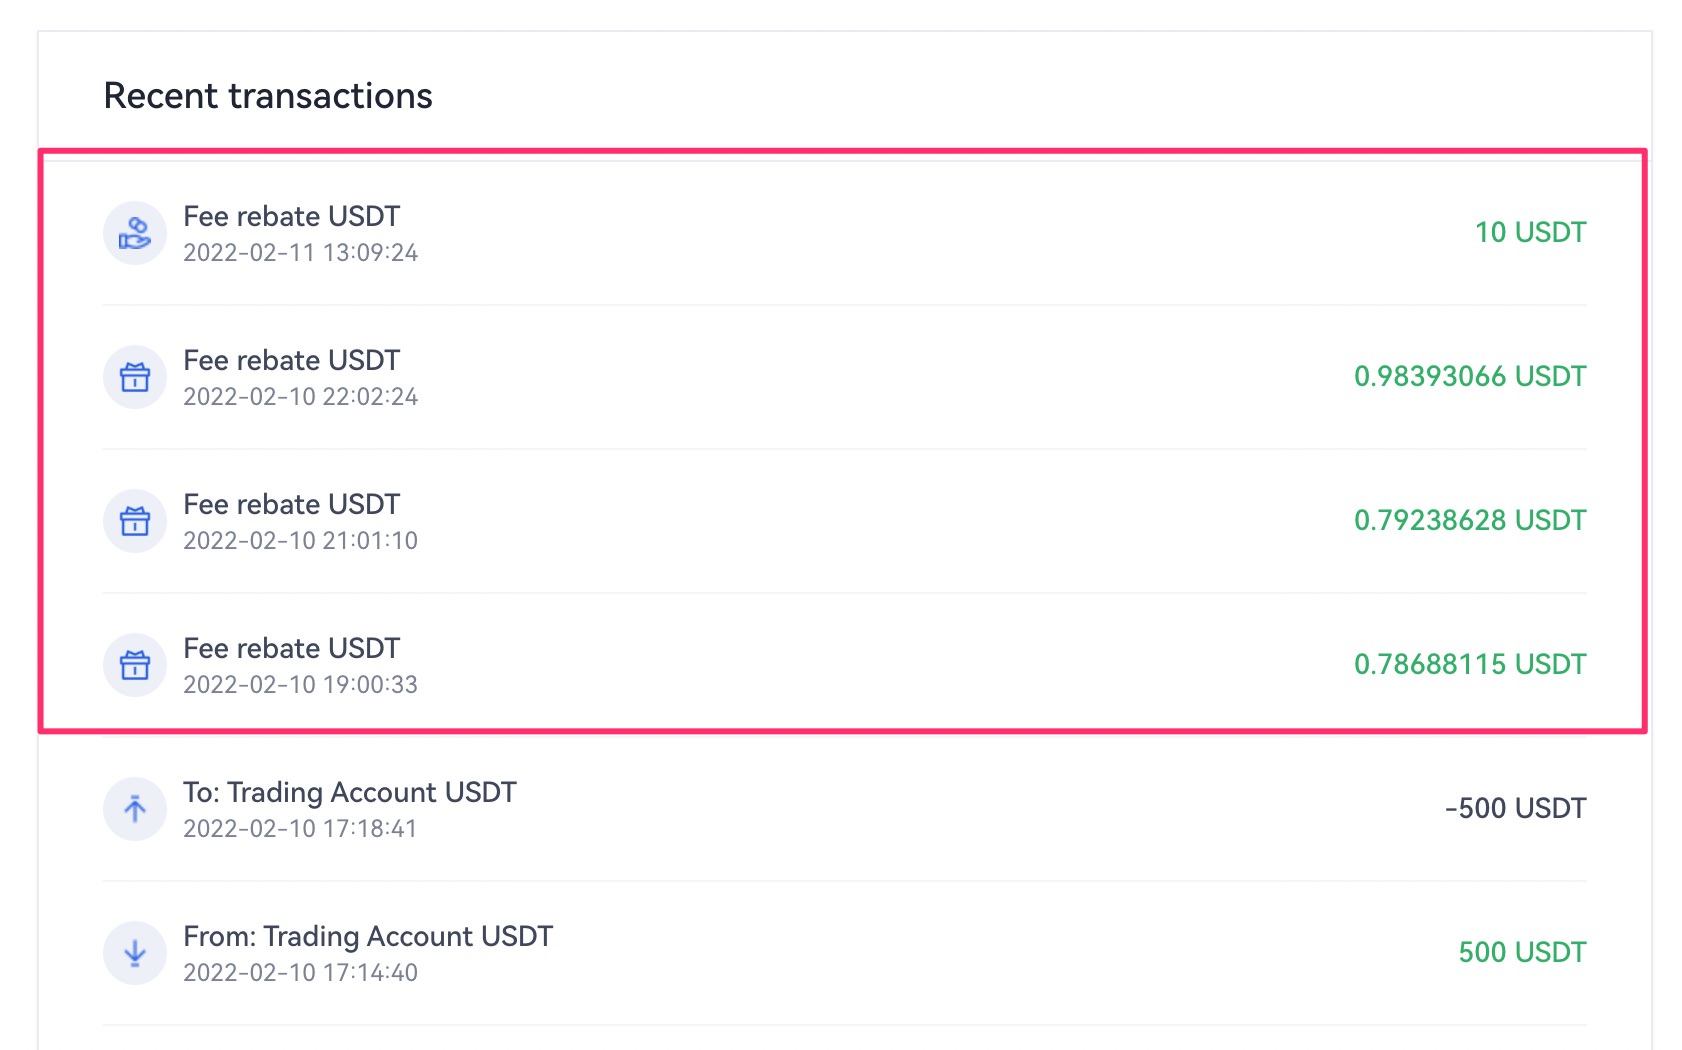Click the gift icon beside 22:02:24 rebate
This screenshot has width=1682, height=1050.
135,377
